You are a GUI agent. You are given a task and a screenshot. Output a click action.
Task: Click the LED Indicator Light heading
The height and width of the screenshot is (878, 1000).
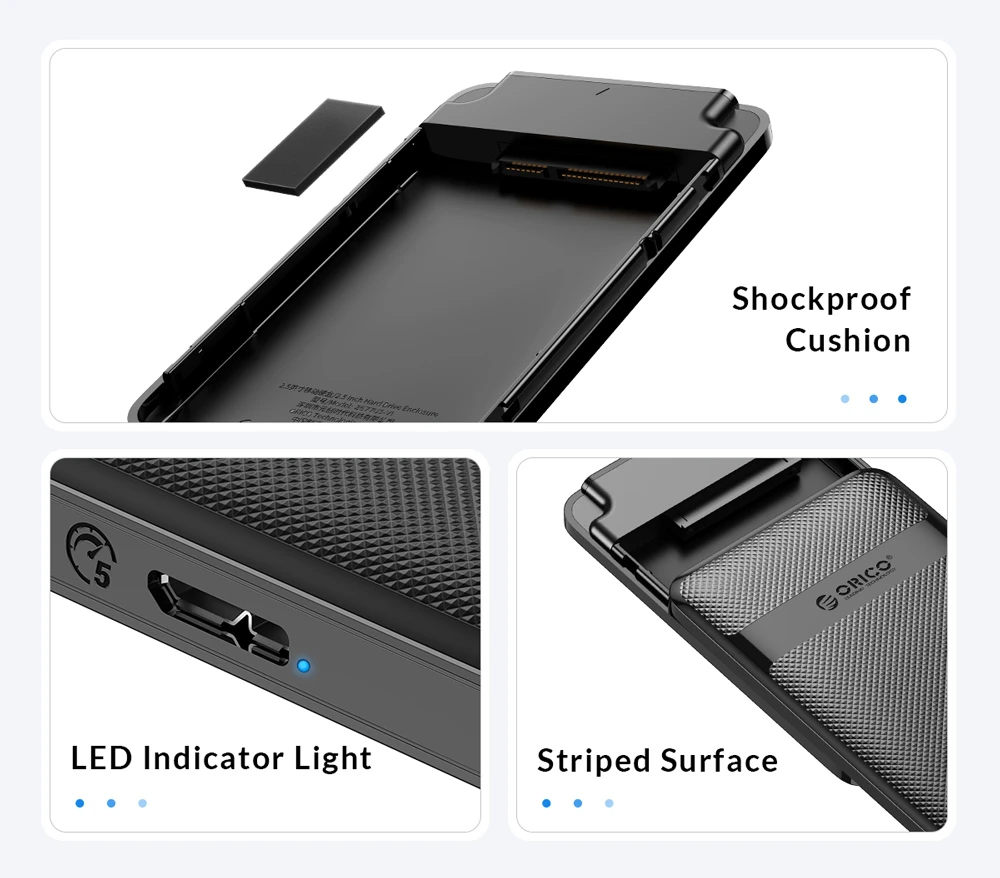coord(221,758)
